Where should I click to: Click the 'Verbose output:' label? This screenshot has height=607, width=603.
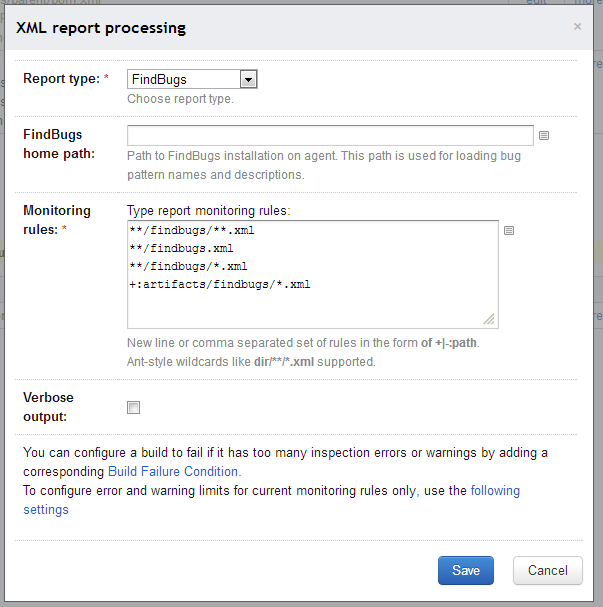[x=48, y=407]
